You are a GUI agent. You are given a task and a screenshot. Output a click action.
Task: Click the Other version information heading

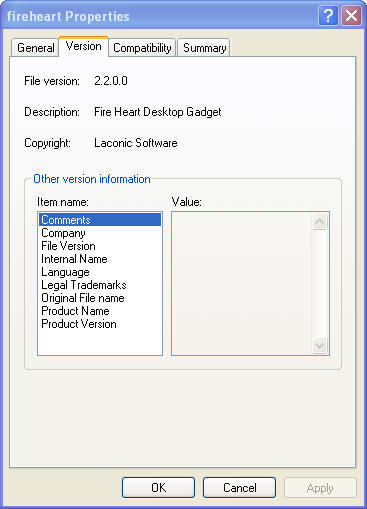click(92, 179)
